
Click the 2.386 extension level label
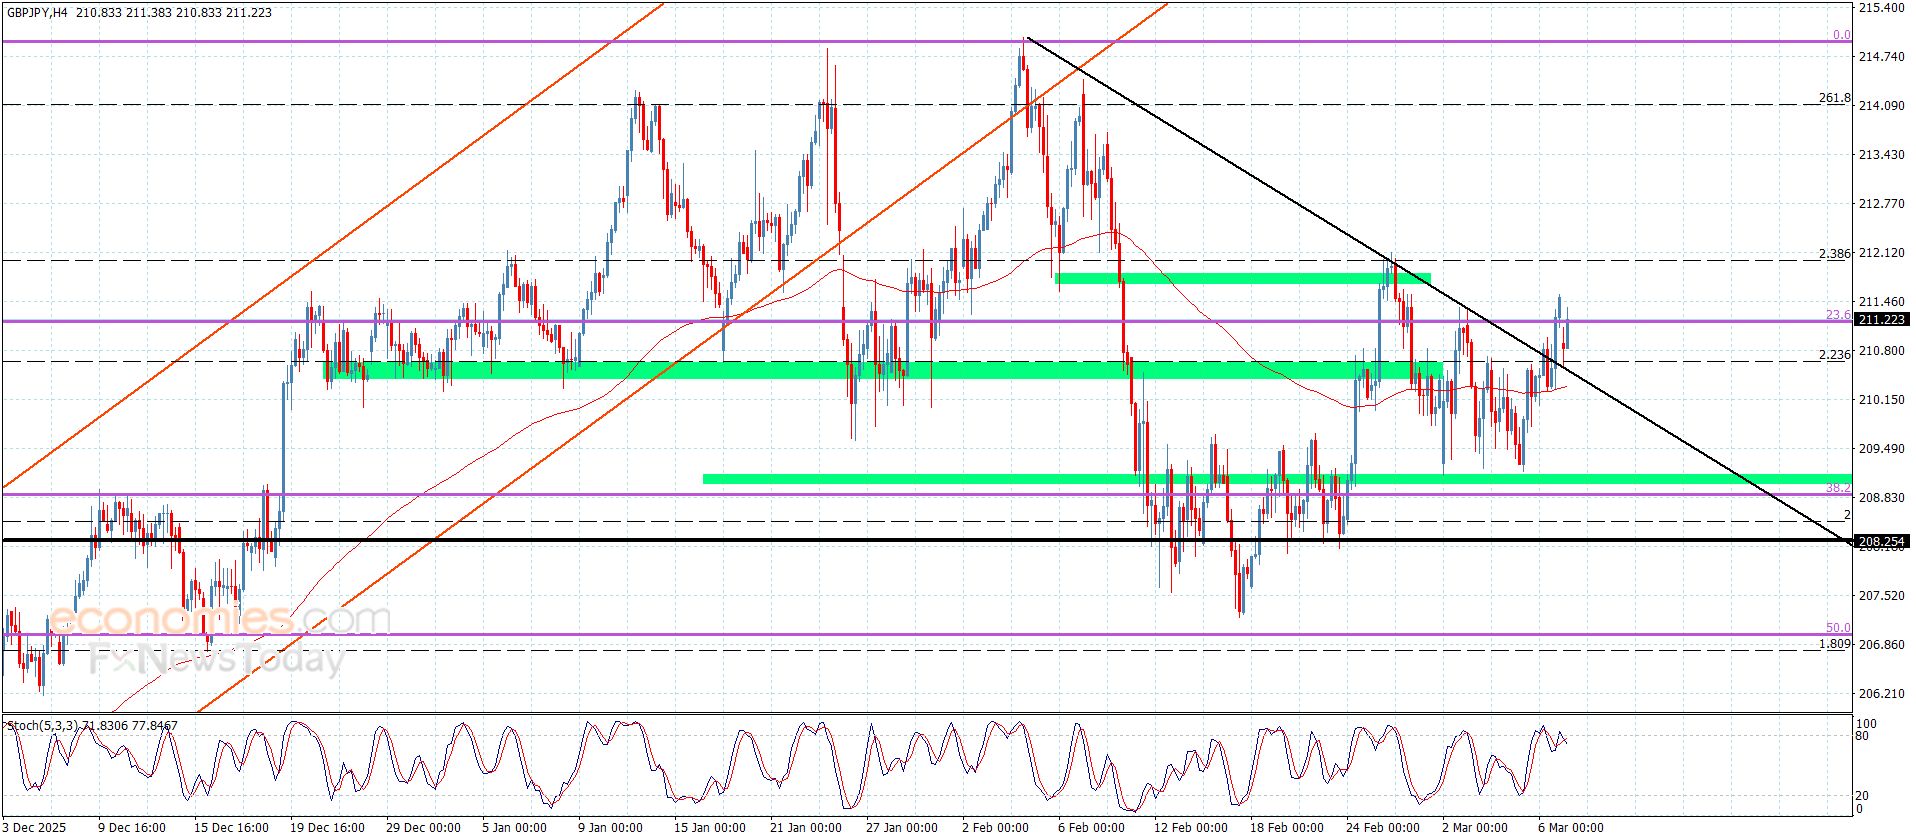(x=1834, y=254)
